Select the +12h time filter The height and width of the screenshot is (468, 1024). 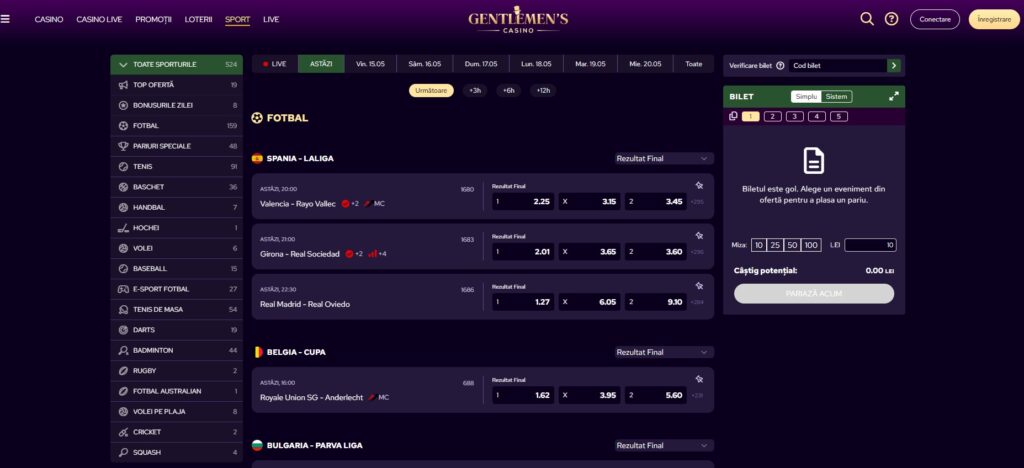pos(543,91)
